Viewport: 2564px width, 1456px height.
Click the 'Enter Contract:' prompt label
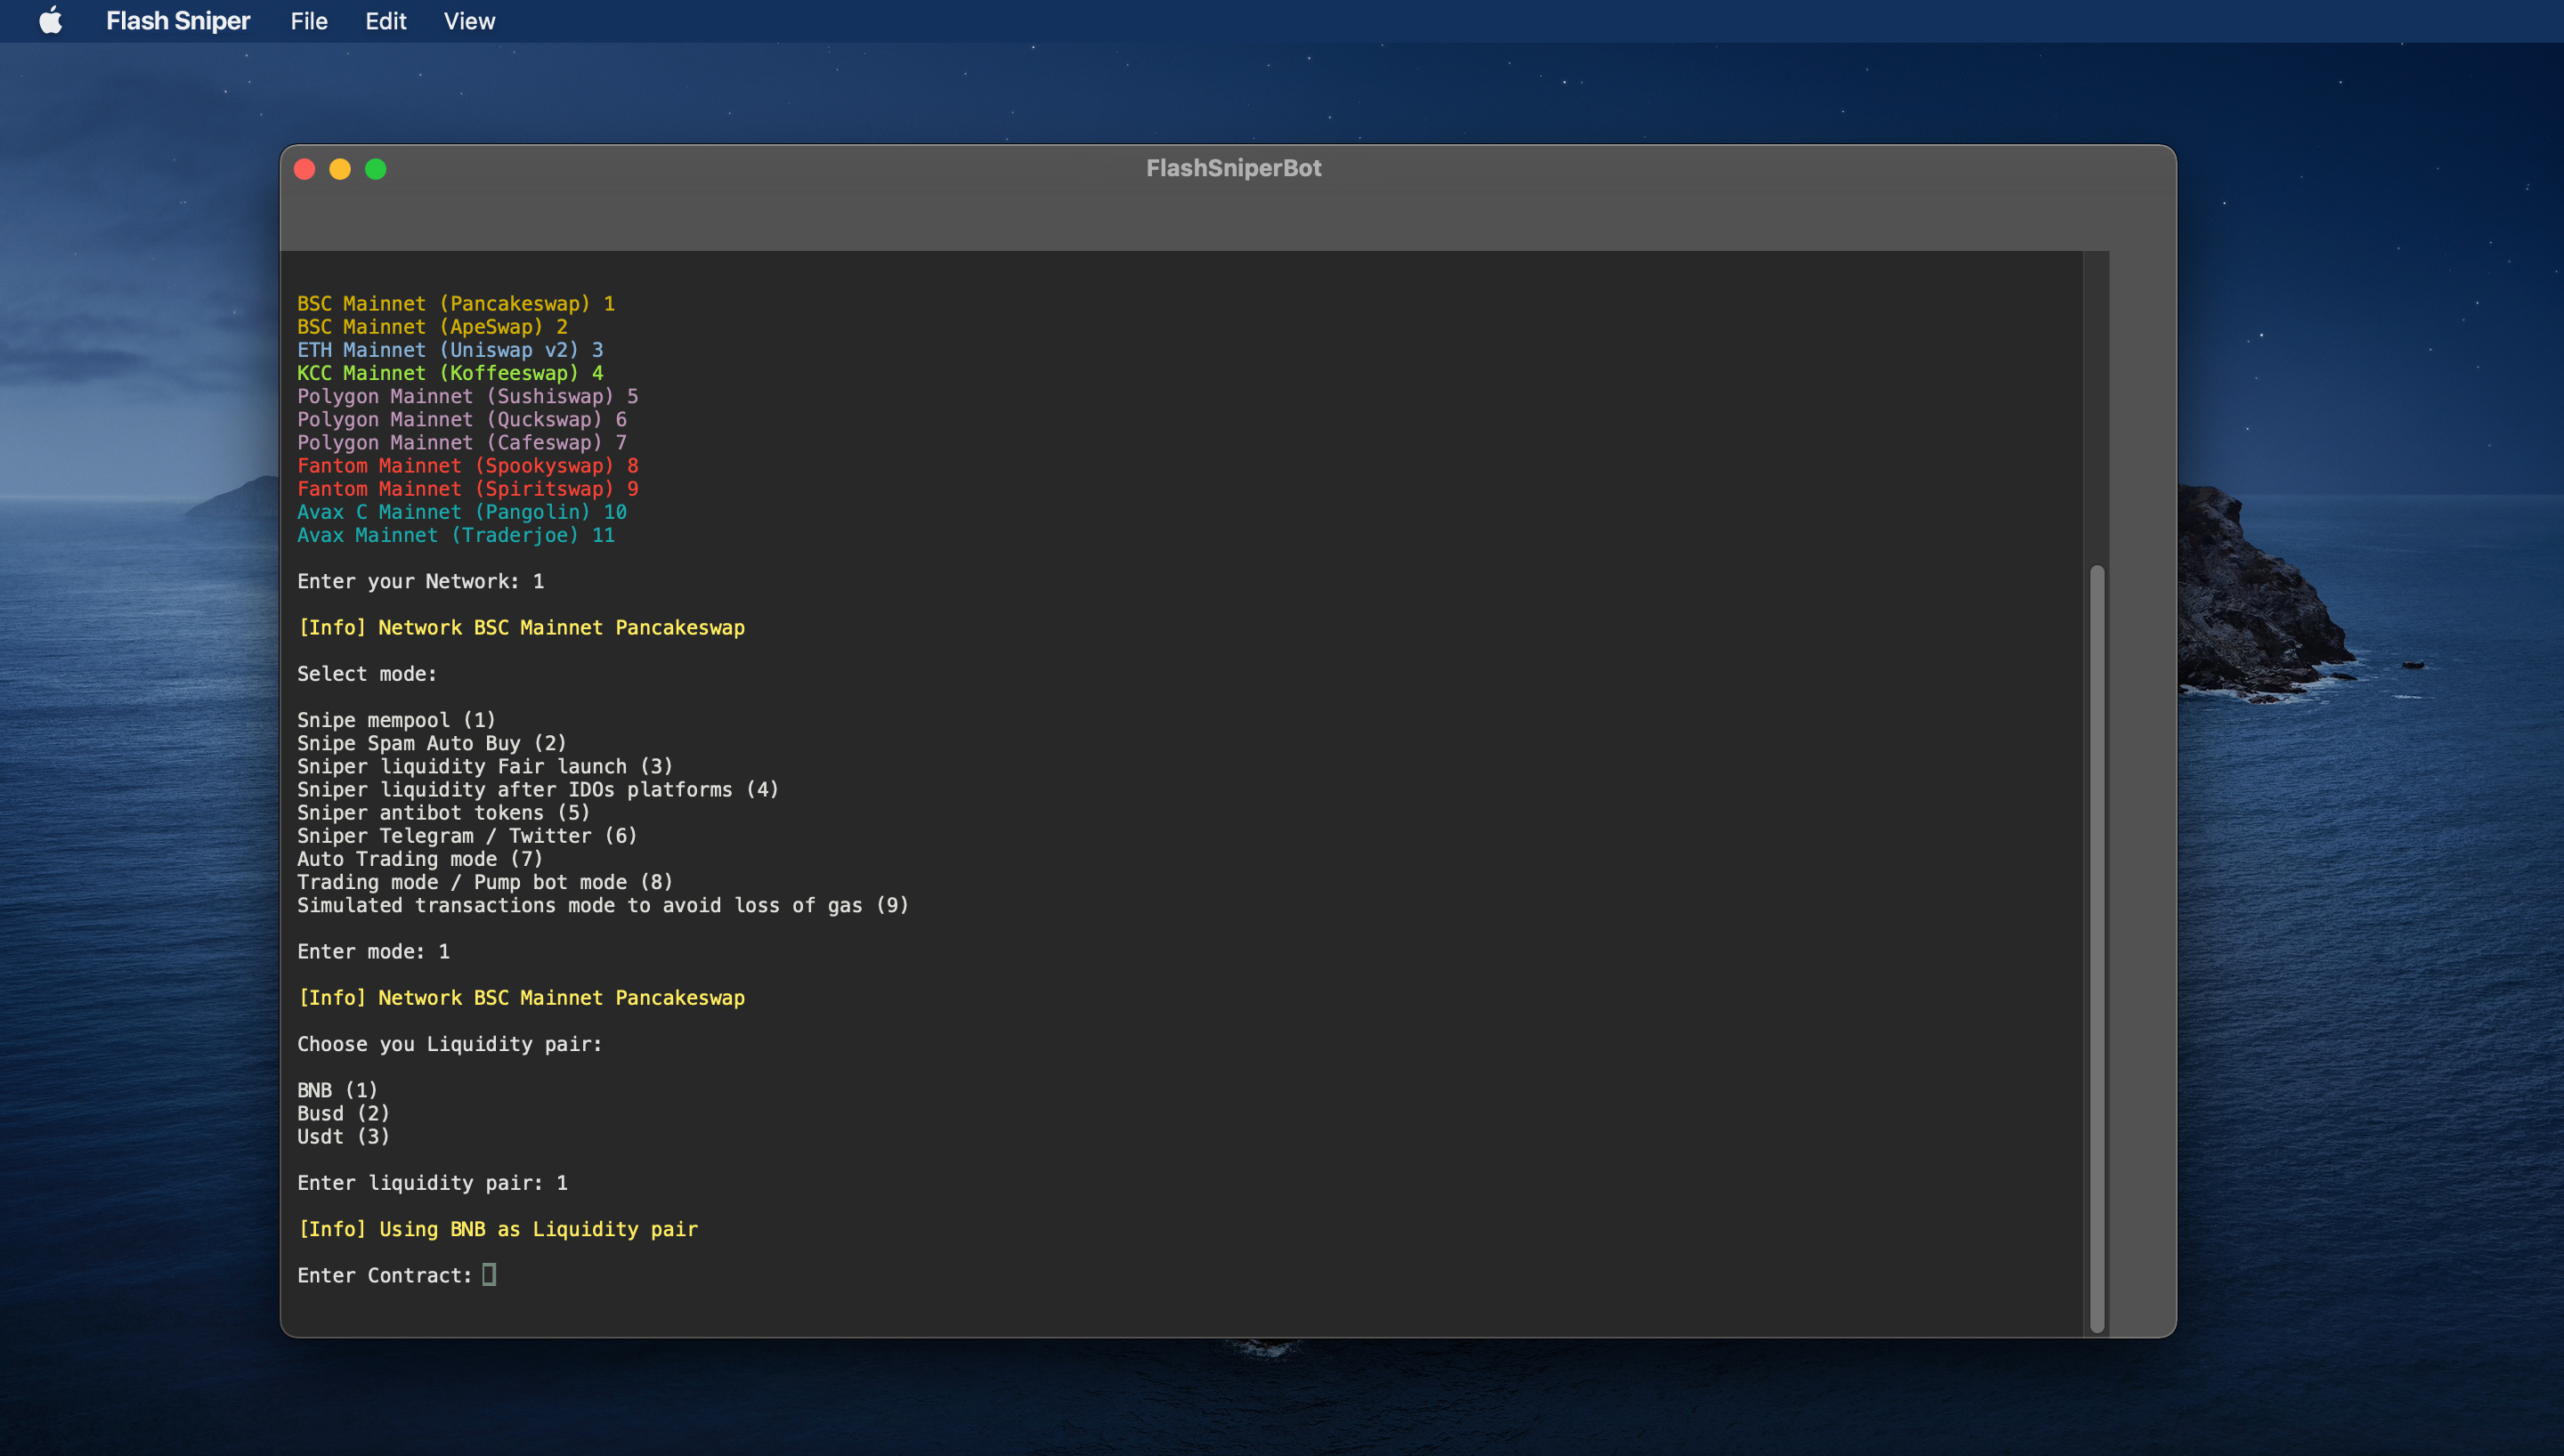[385, 1275]
